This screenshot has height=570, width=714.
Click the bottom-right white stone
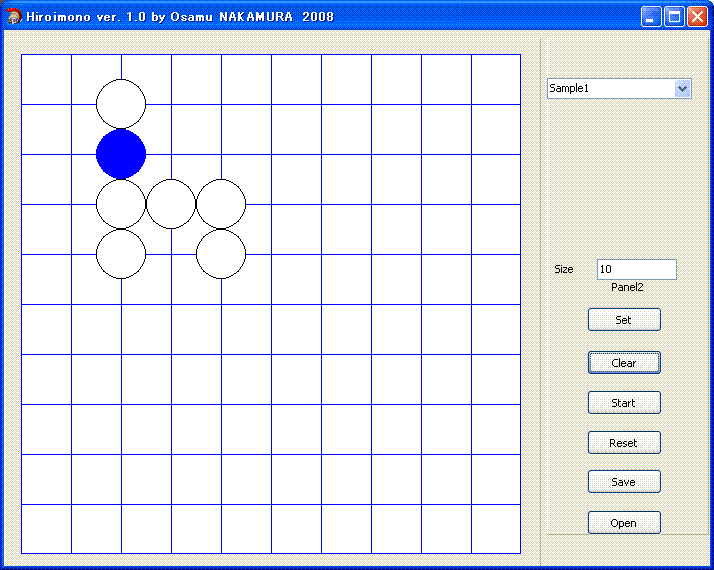[221, 254]
